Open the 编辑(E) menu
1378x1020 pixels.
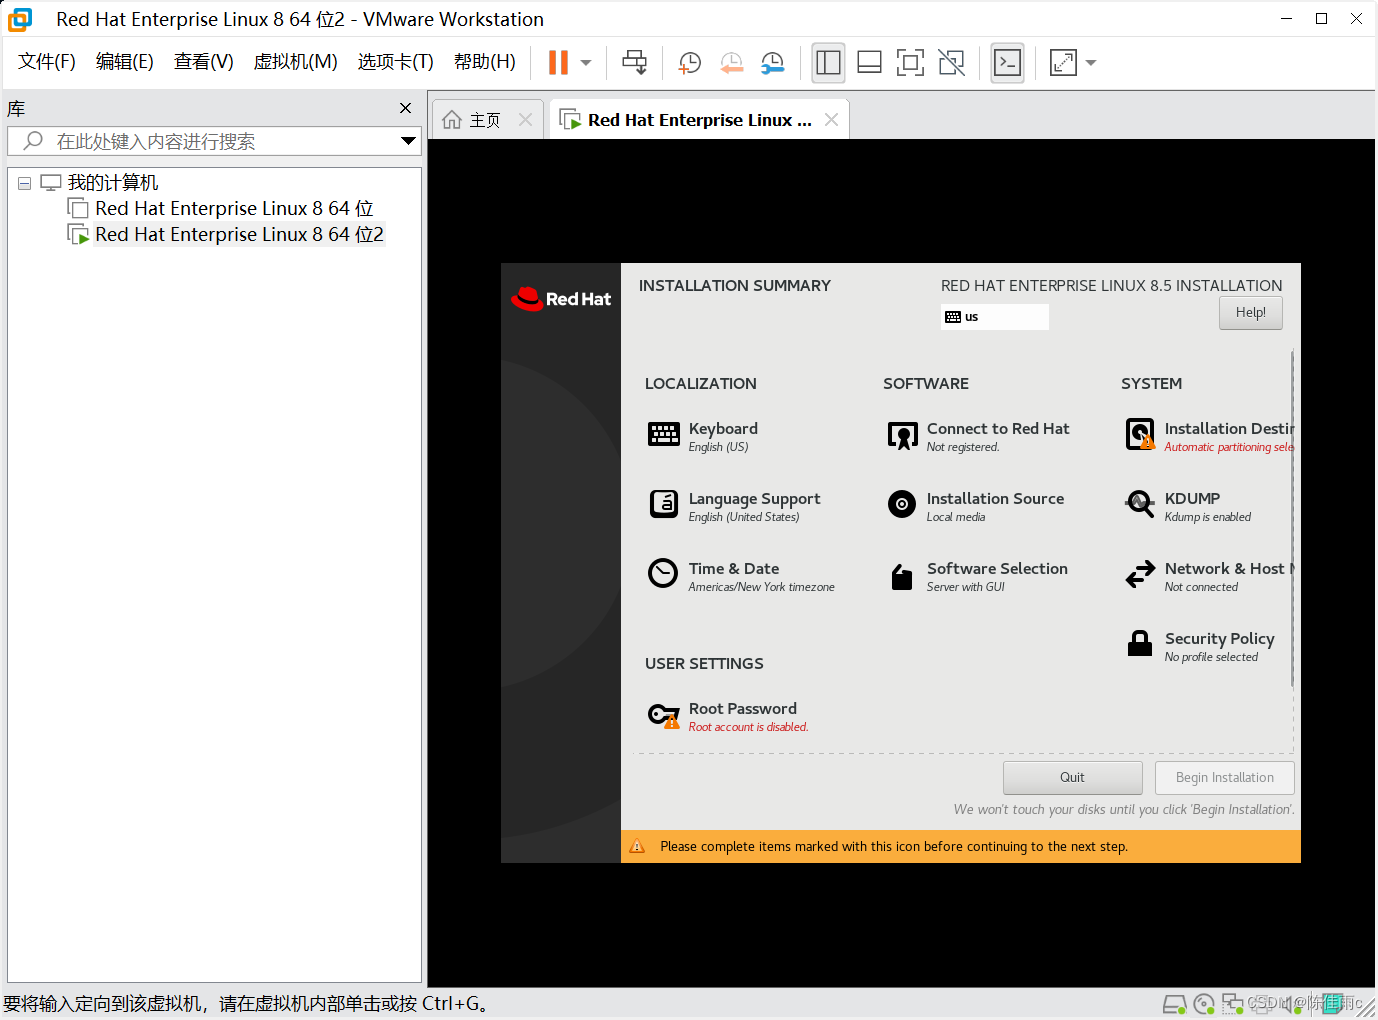pos(125,62)
